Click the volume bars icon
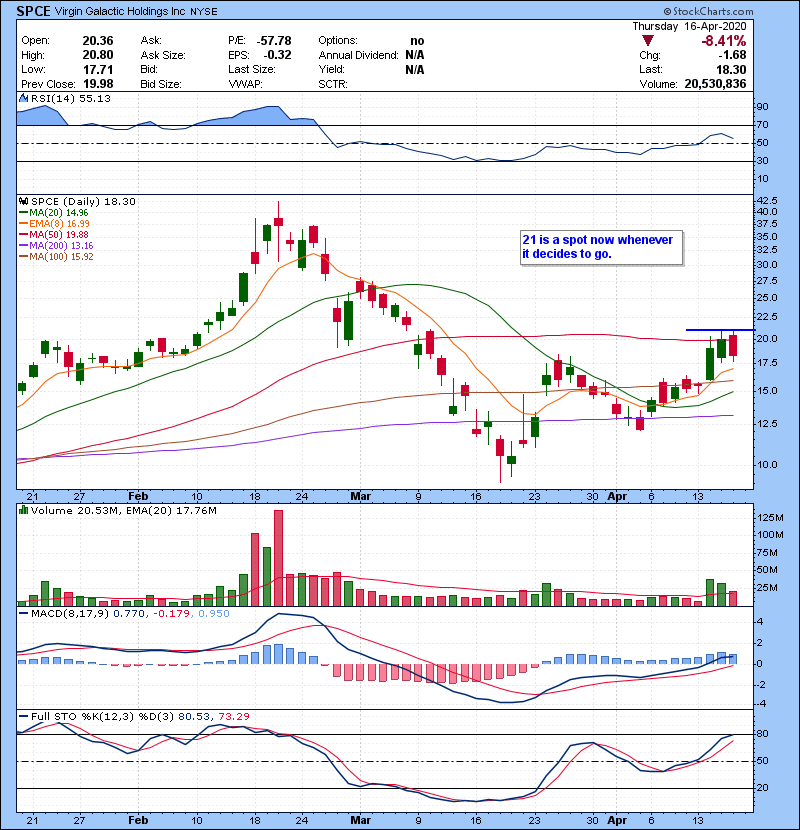Image resolution: width=800 pixels, height=830 pixels. [x=23, y=511]
